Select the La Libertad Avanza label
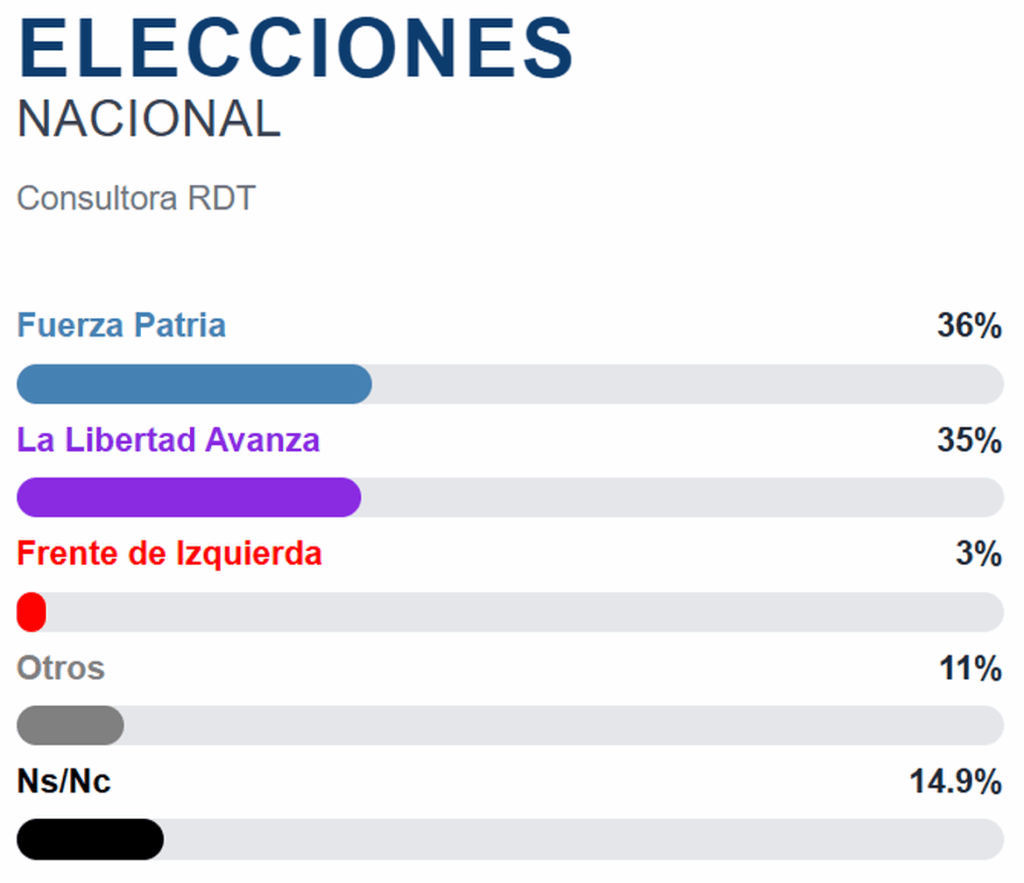 click(168, 439)
